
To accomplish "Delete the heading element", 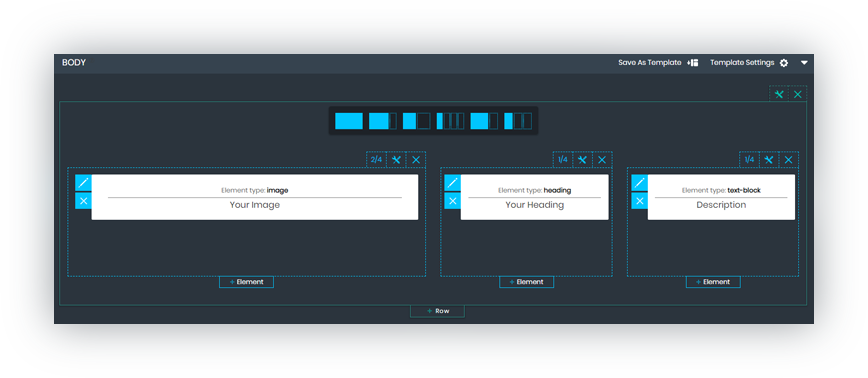I will click(x=452, y=201).
